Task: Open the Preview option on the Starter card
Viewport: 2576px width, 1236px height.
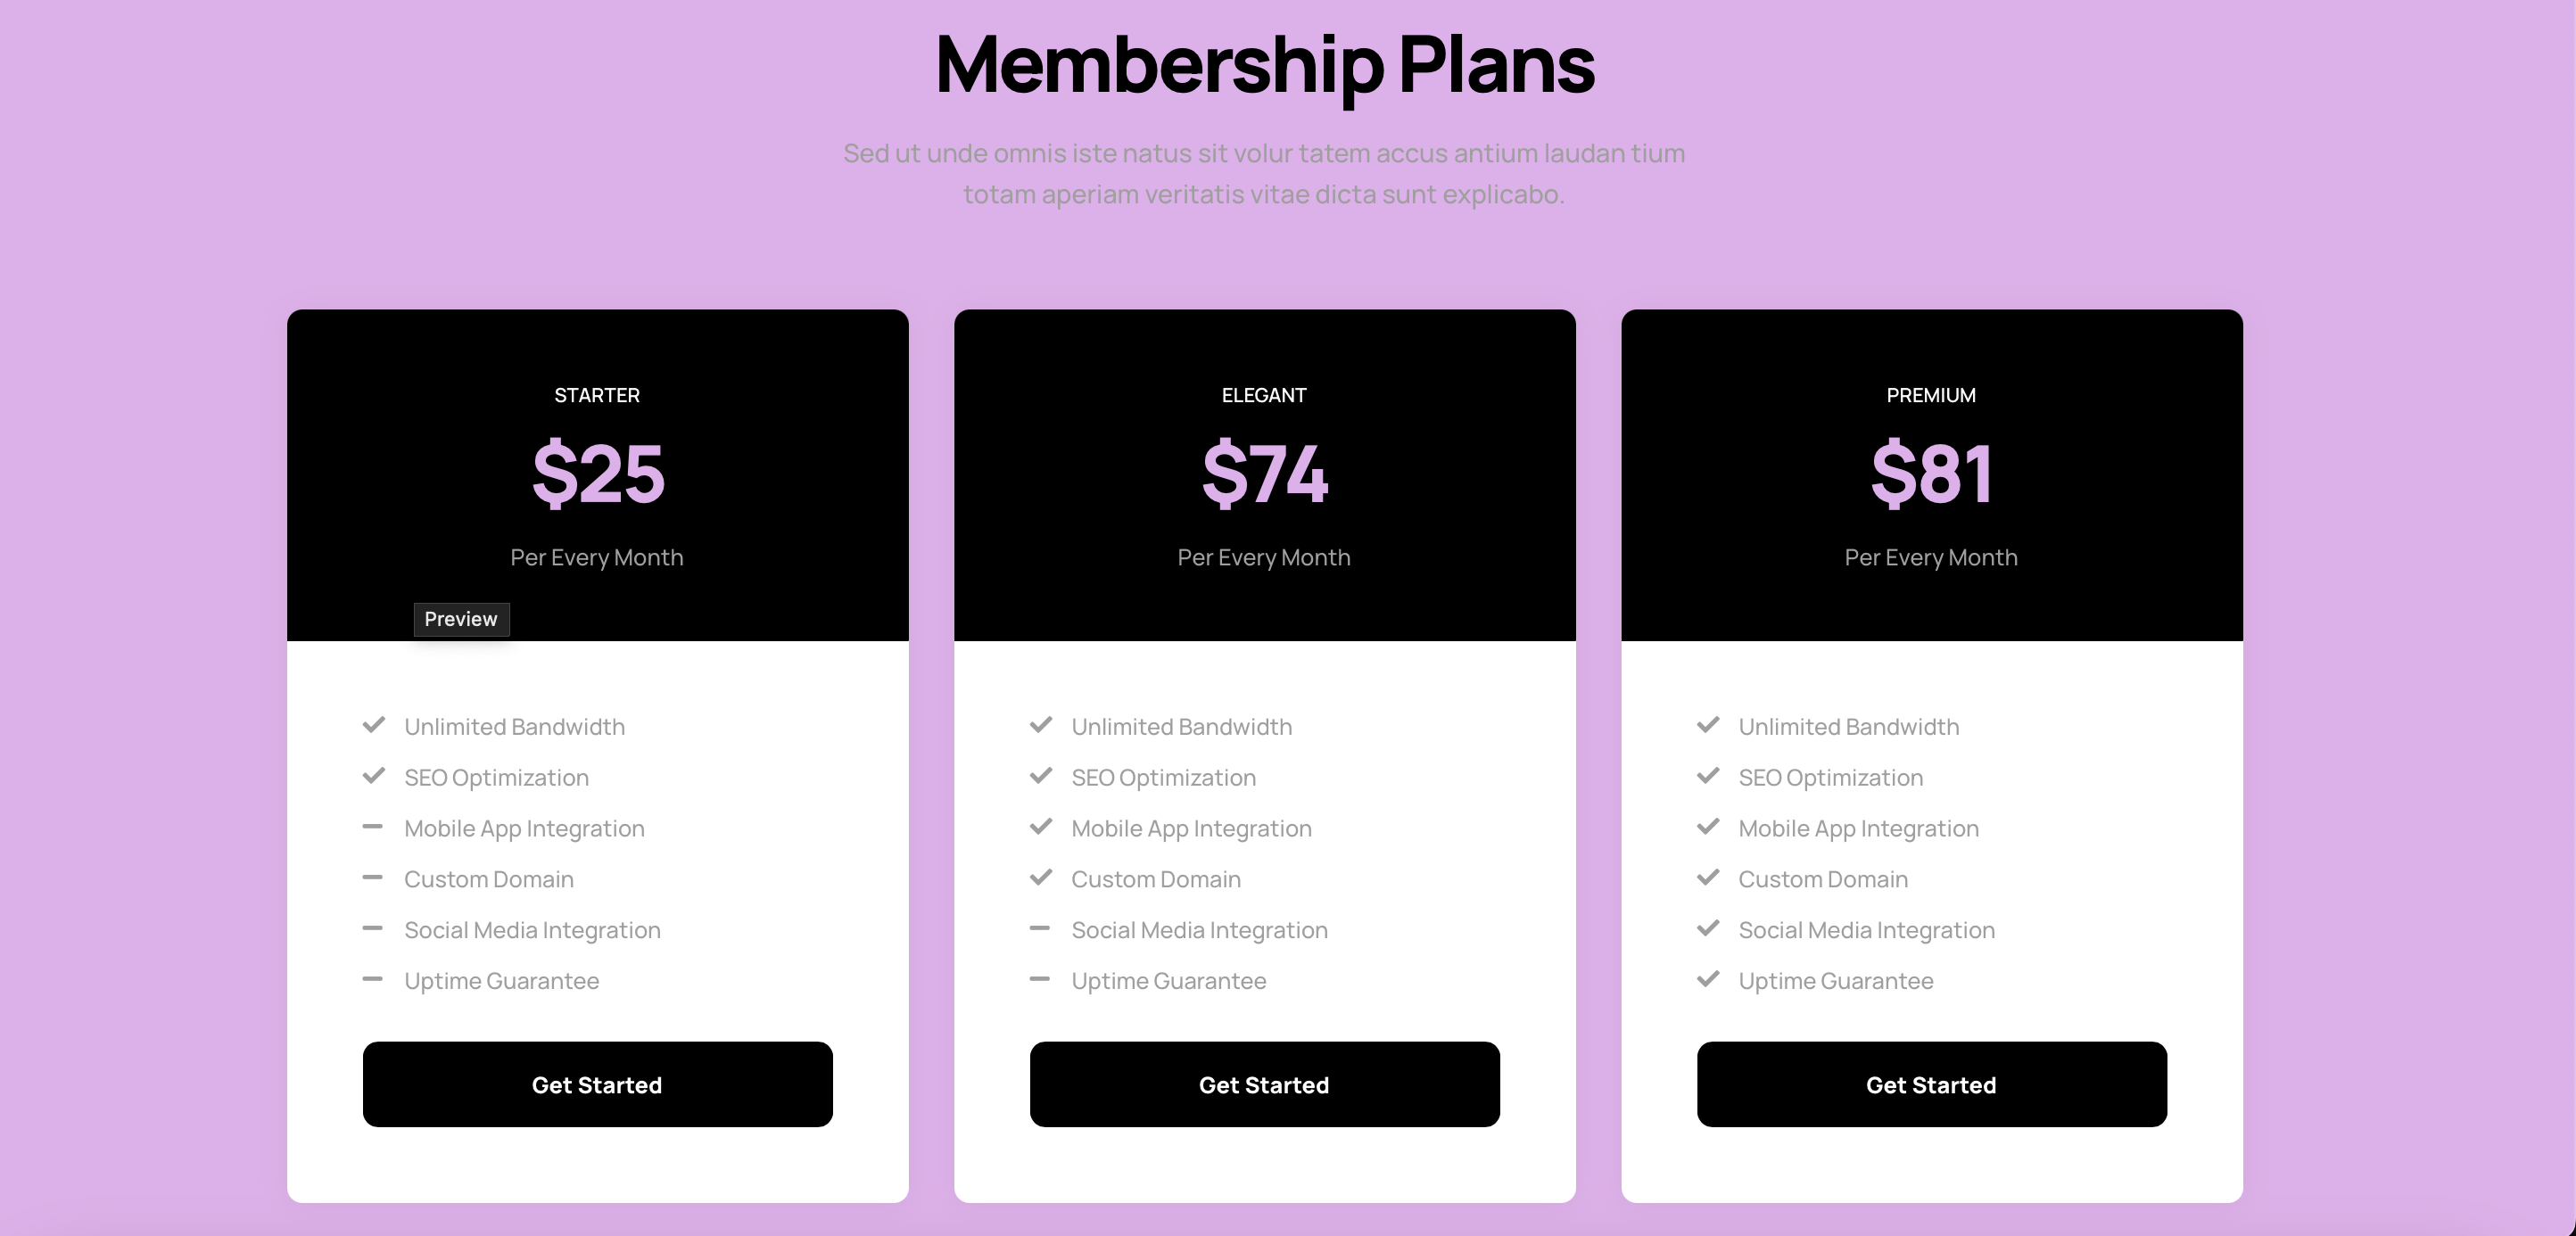Action: (461, 619)
